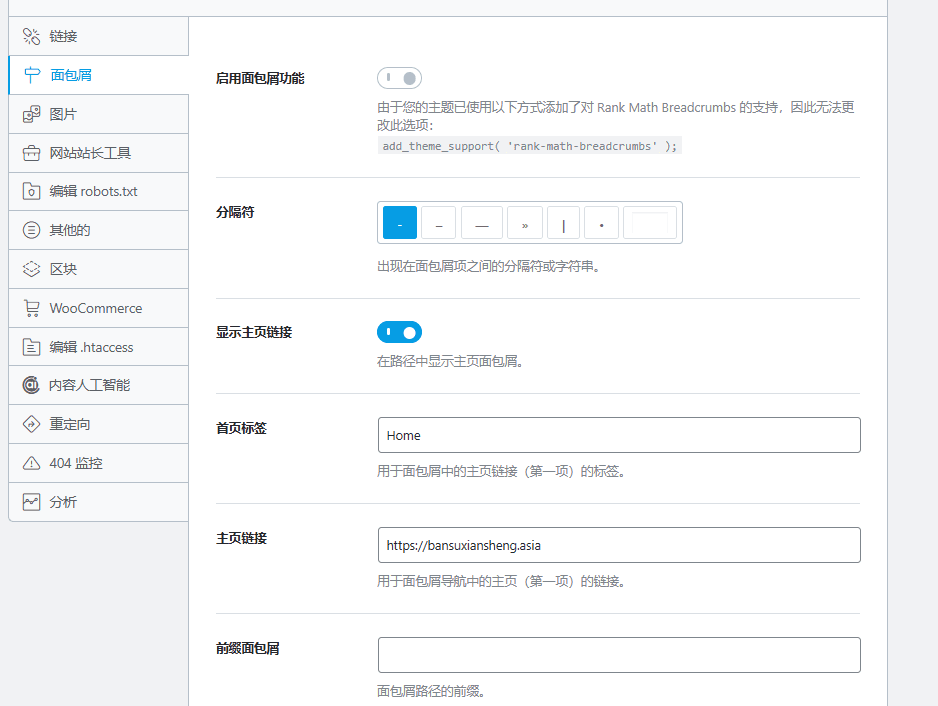Click the blocks icon beside 区块
The height and width of the screenshot is (706, 938).
click(x=32, y=269)
